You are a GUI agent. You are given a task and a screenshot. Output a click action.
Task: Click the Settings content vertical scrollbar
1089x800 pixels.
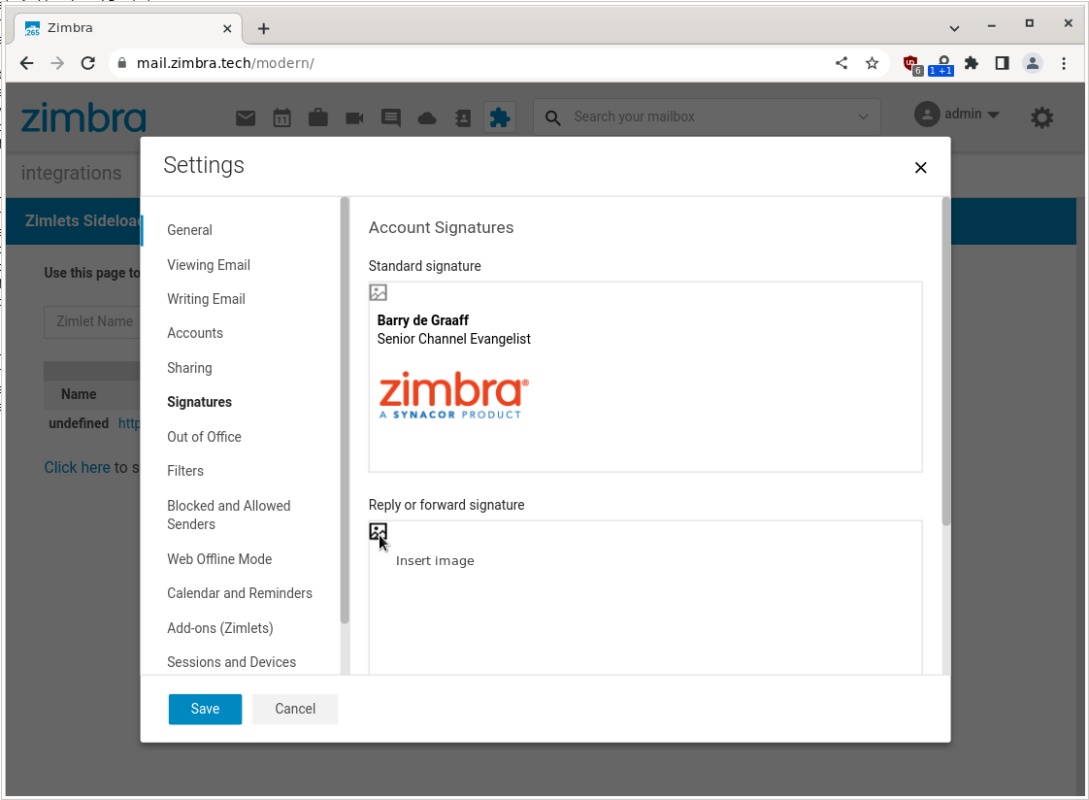[x=946, y=360]
